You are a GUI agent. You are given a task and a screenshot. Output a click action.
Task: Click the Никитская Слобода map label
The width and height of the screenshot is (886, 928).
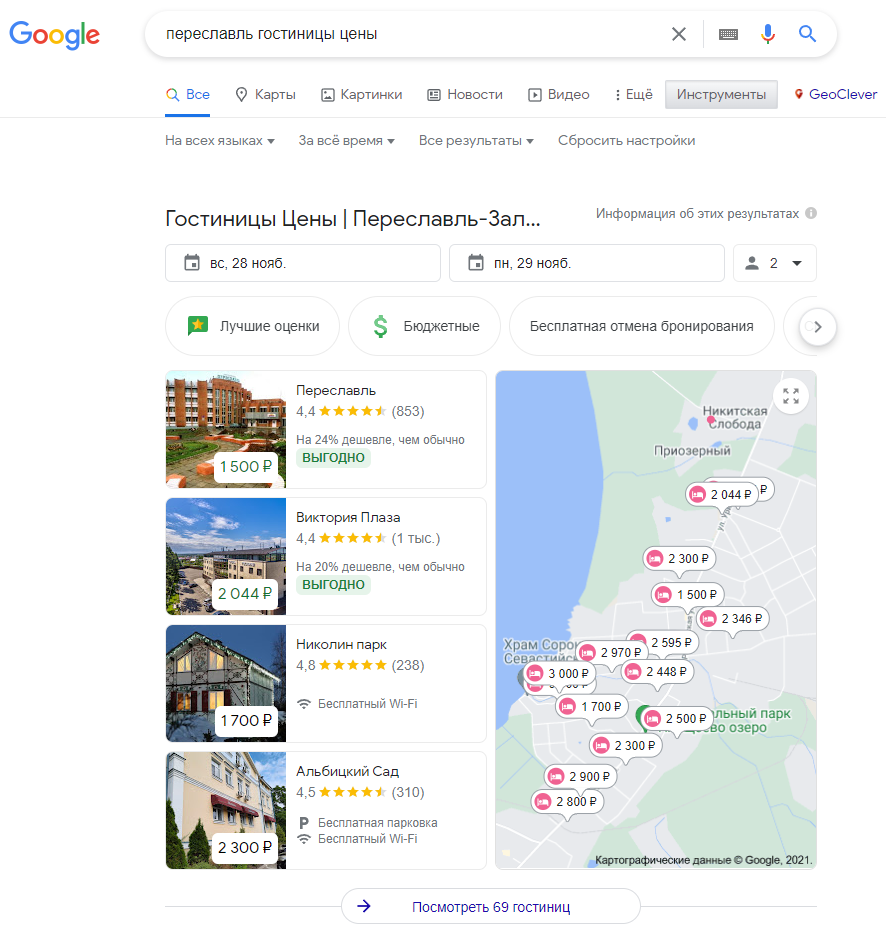coord(735,418)
